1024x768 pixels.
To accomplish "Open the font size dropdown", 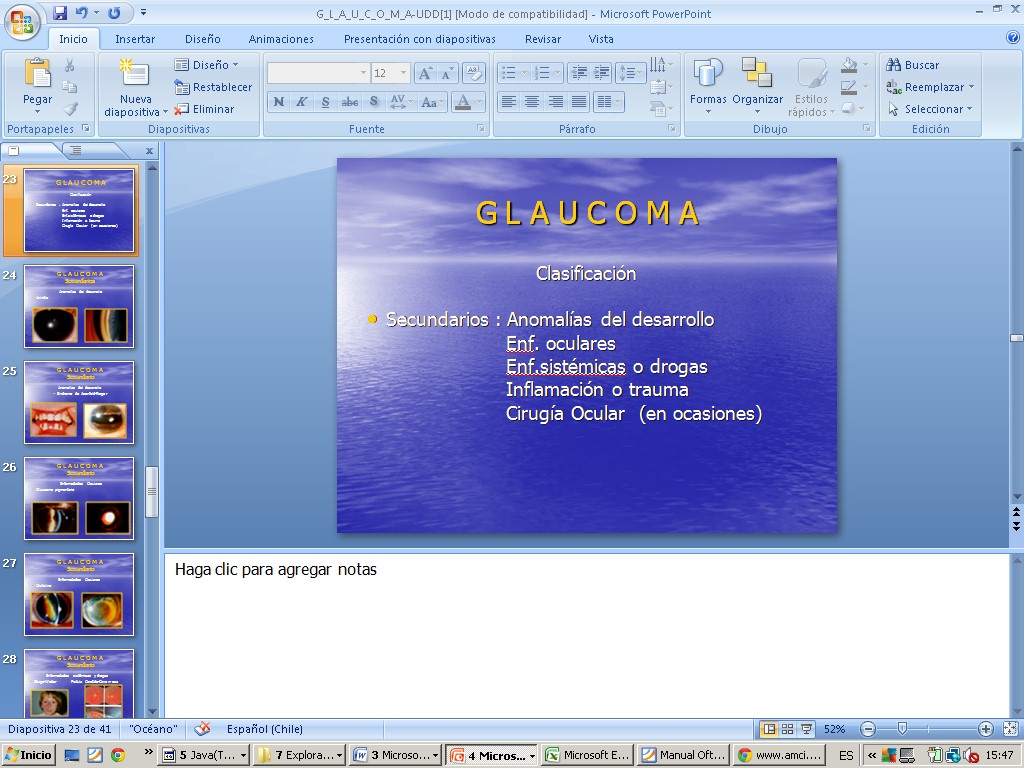I will pos(404,73).
